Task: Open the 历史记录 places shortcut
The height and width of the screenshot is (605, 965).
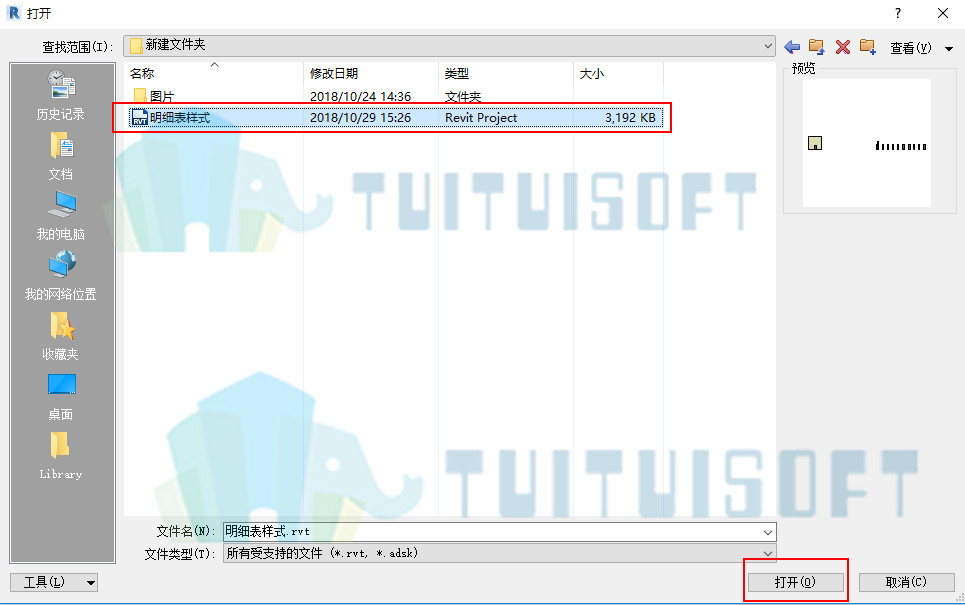Action: 60,95
